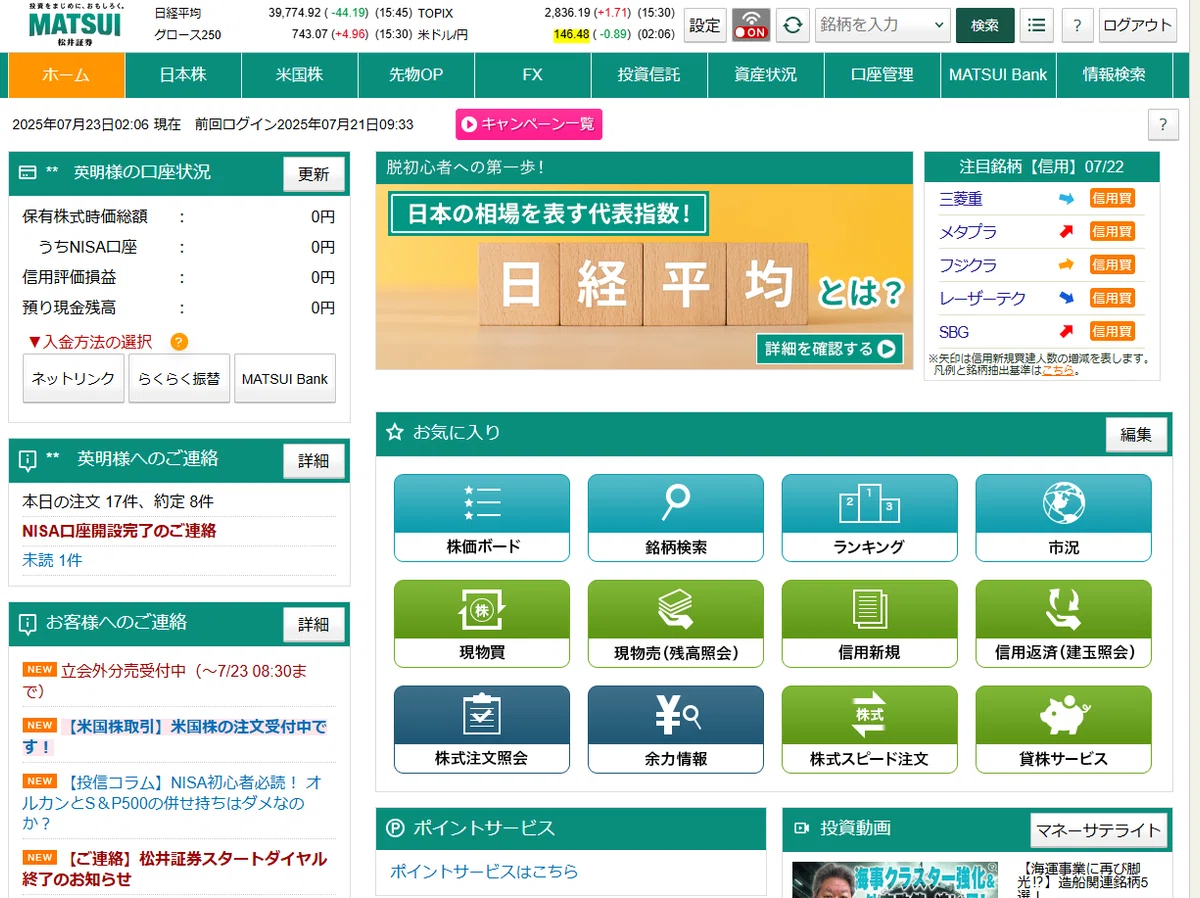The width and height of the screenshot is (1200, 898).
Task: Click the help button below ログアウト
Action: click(1163, 125)
